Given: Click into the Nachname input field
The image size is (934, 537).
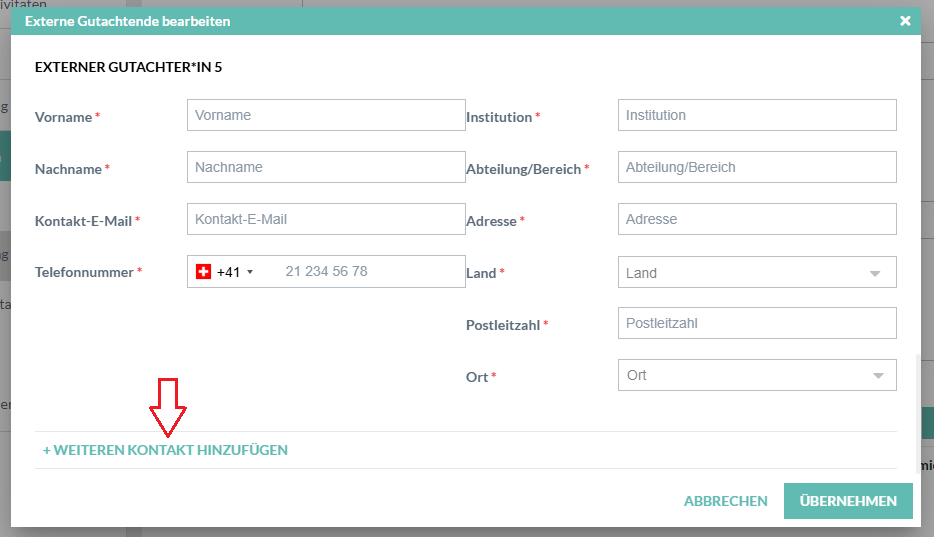Looking at the screenshot, I should [326, 168].
